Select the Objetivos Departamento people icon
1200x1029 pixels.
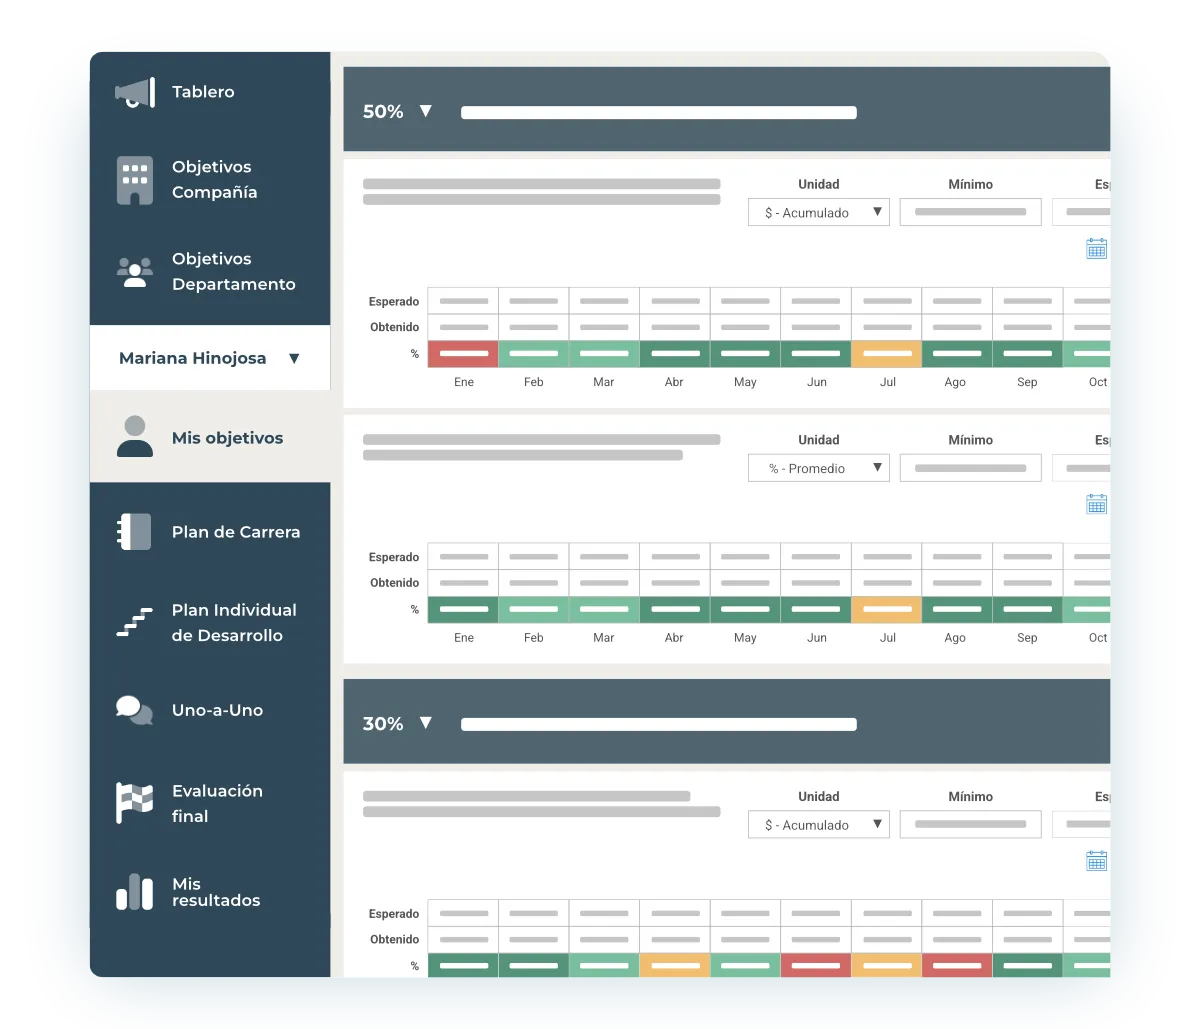(x=134, y=271)
